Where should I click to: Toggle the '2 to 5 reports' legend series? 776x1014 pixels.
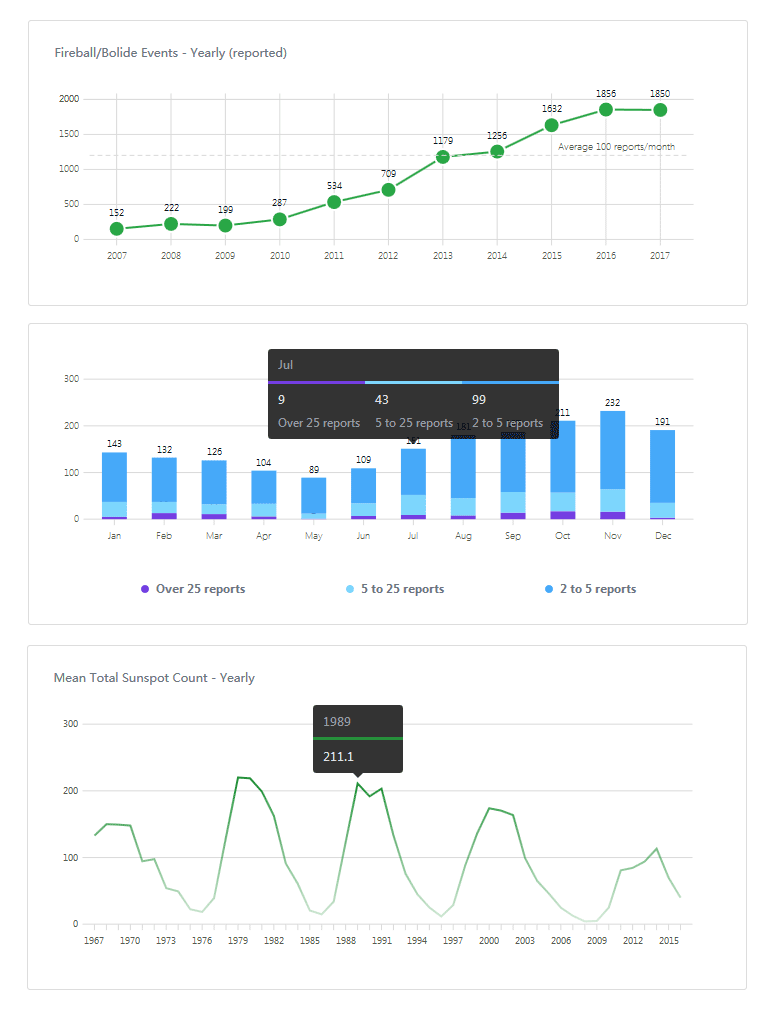coord(597,589)
